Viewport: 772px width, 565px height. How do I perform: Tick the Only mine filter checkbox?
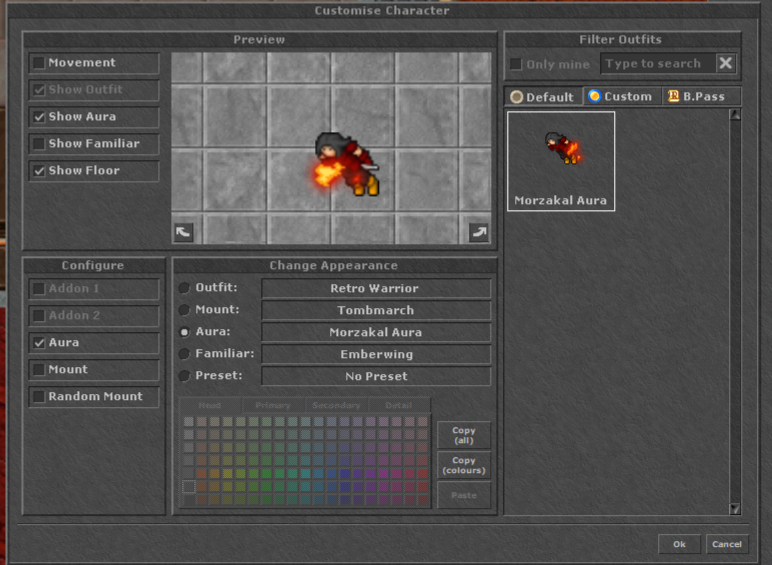click(516, 64)
